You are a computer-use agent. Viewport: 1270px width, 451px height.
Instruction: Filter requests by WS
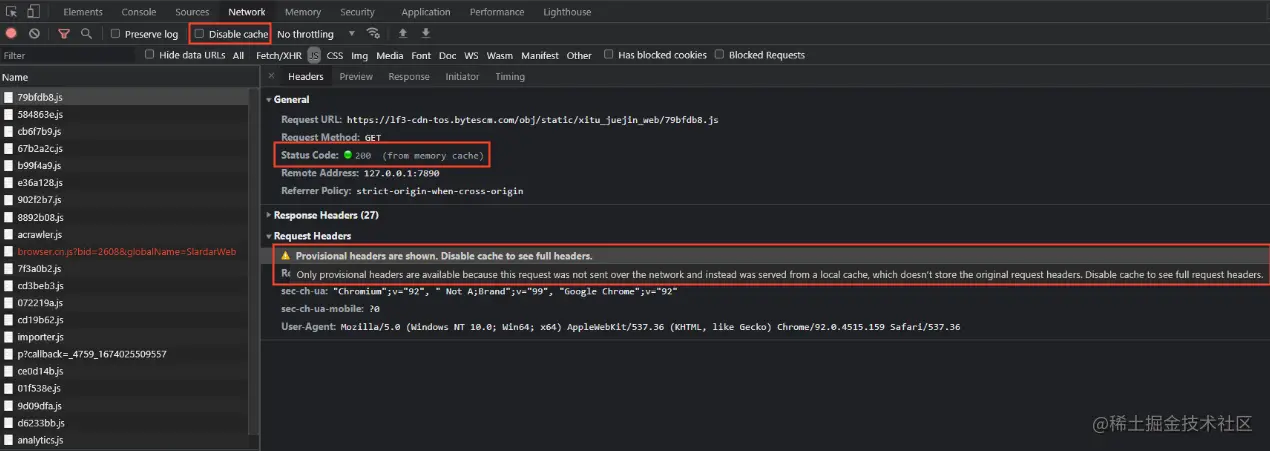(471, 55)
